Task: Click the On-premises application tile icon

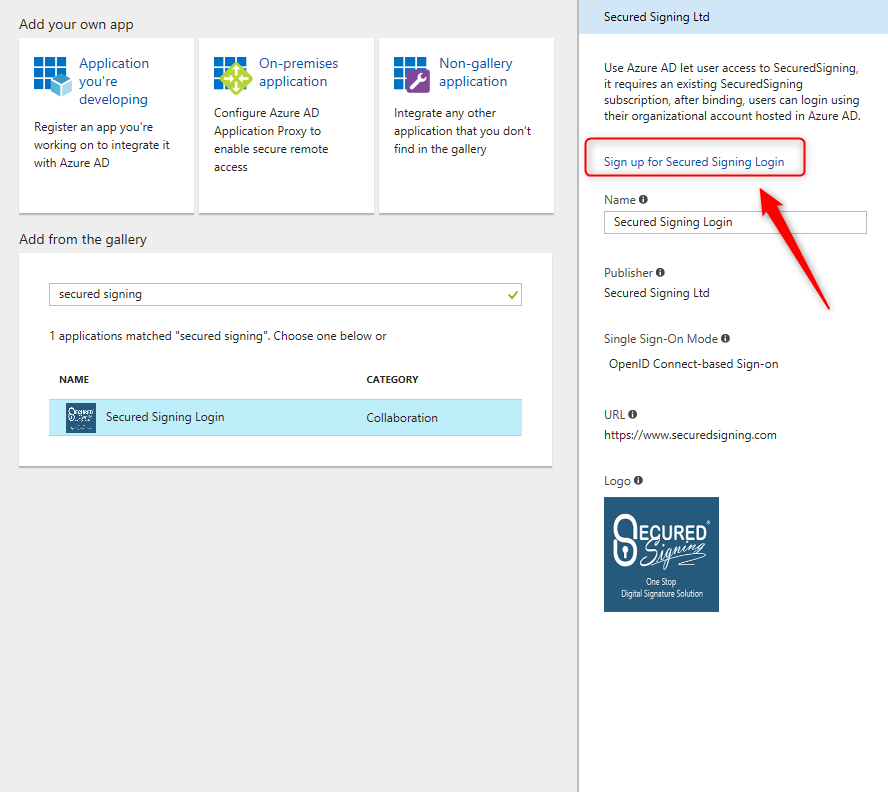Action: point(233,75)
